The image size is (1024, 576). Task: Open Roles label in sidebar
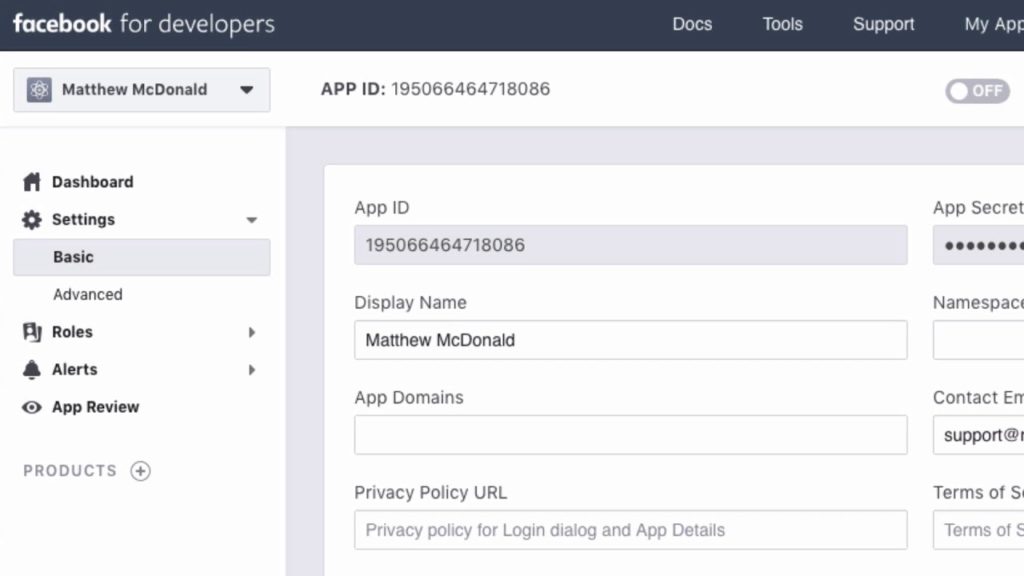[x=72, y=332]
